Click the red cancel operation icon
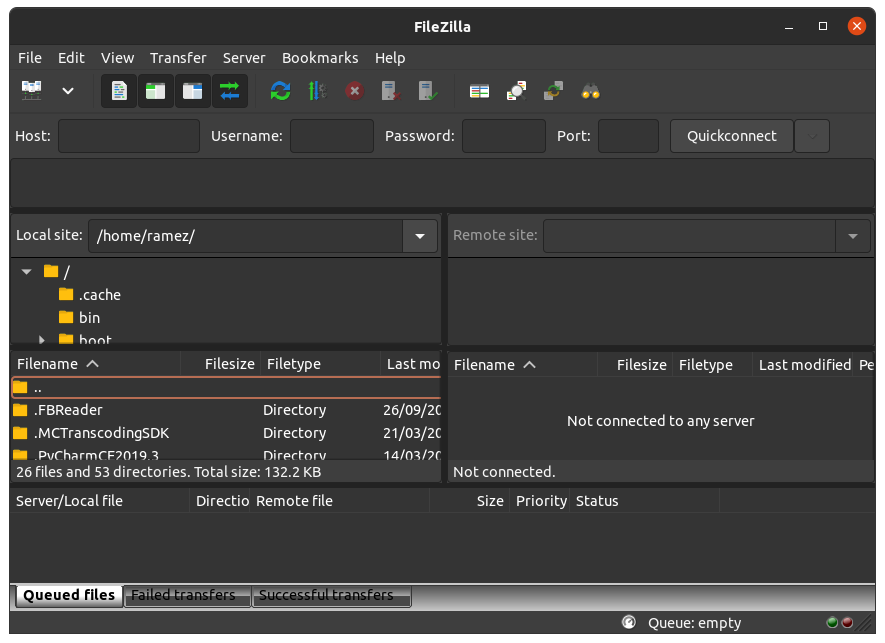The image size is (885, 643). click(354, 91)
